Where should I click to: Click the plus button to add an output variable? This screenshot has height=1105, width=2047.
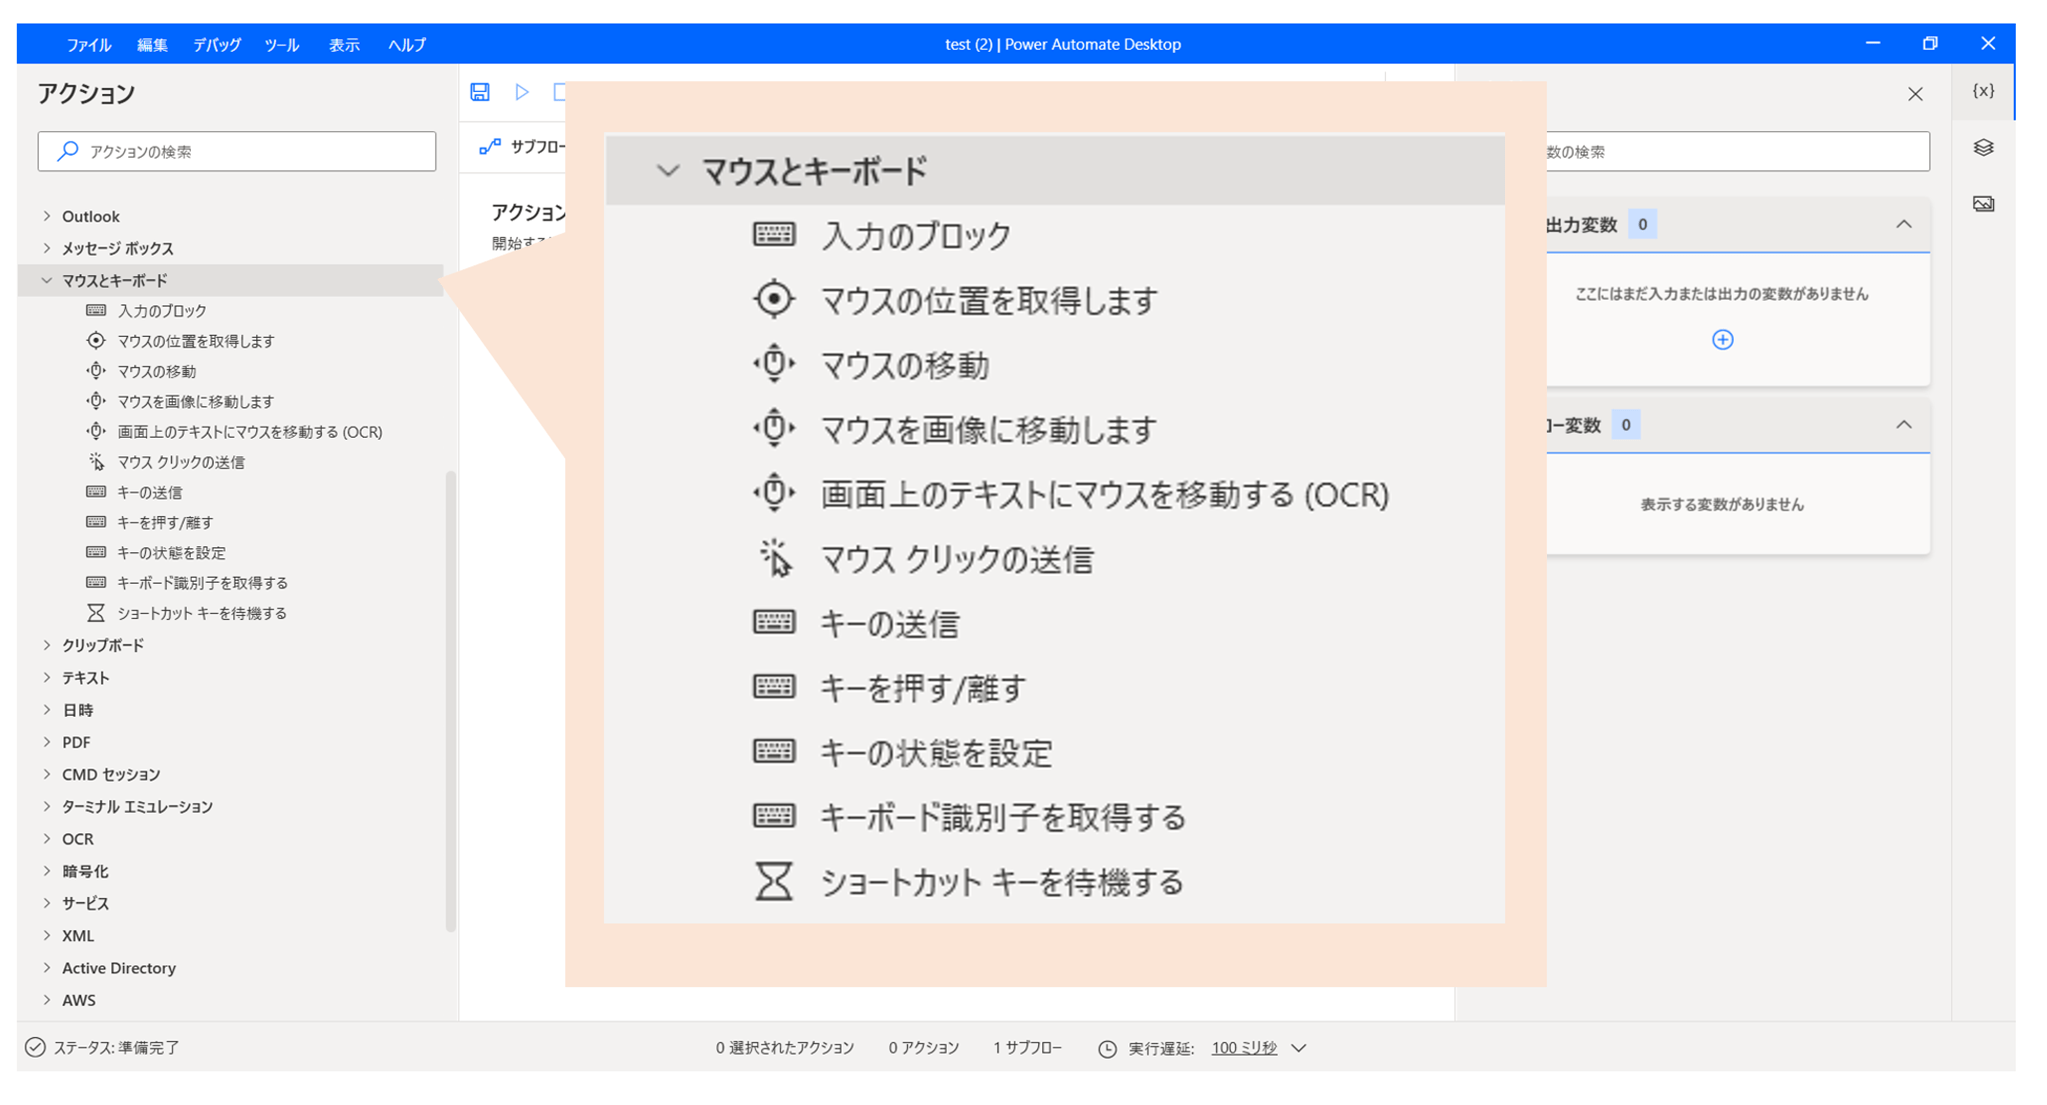1722,340
